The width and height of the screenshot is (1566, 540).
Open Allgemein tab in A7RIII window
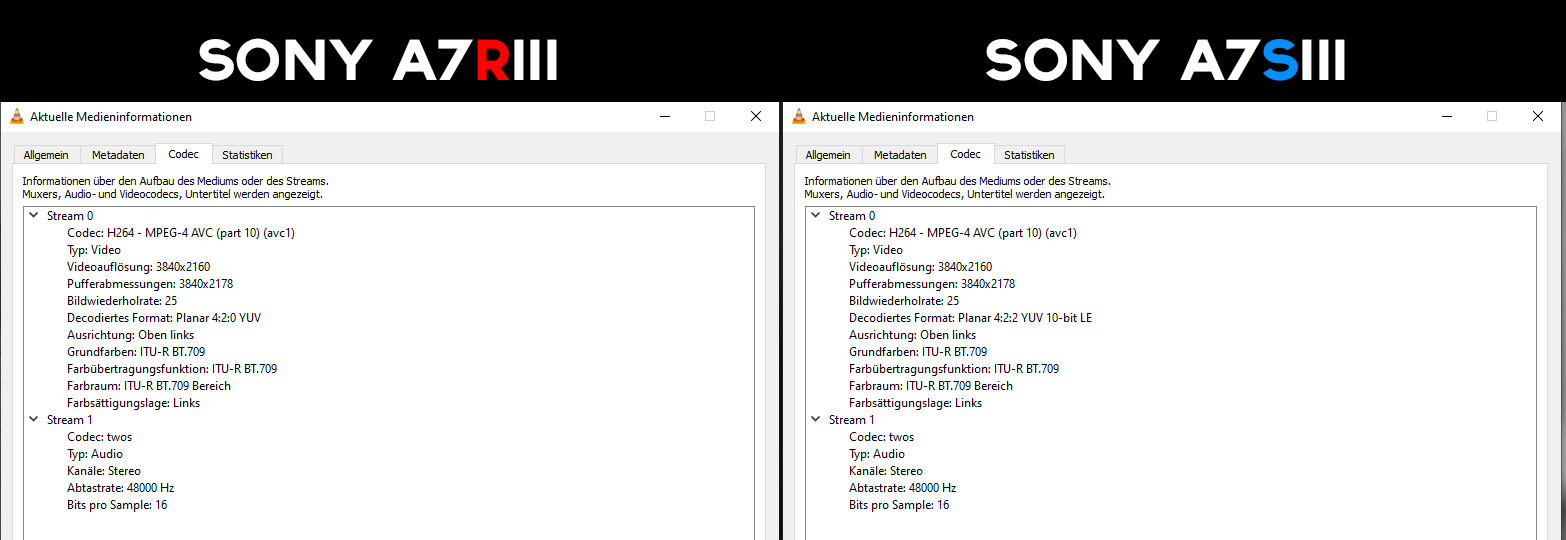[47, 155]
